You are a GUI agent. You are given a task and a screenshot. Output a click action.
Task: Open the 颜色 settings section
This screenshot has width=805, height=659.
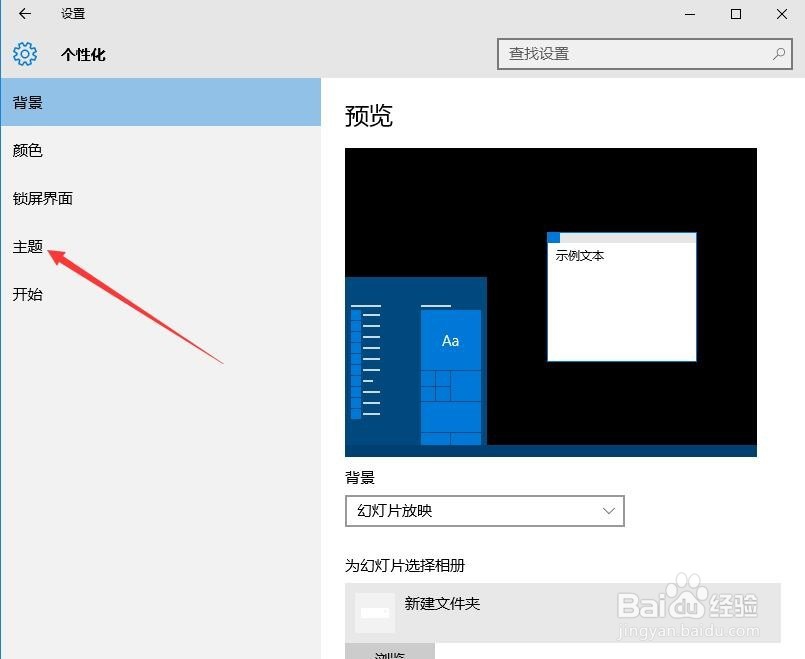point(27,150)
